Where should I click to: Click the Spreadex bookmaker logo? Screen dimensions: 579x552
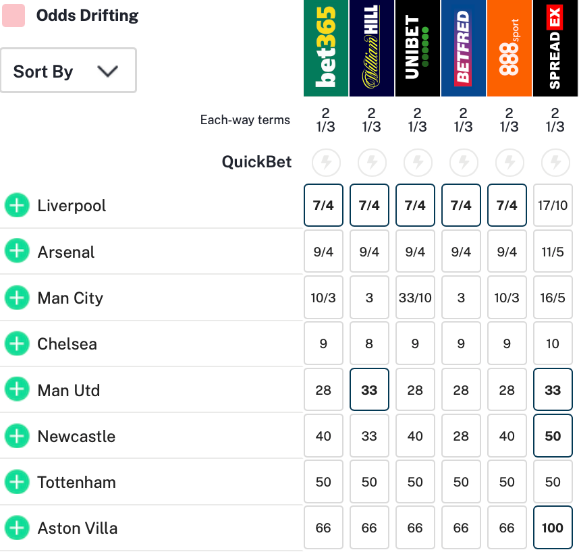pos(555,48)
